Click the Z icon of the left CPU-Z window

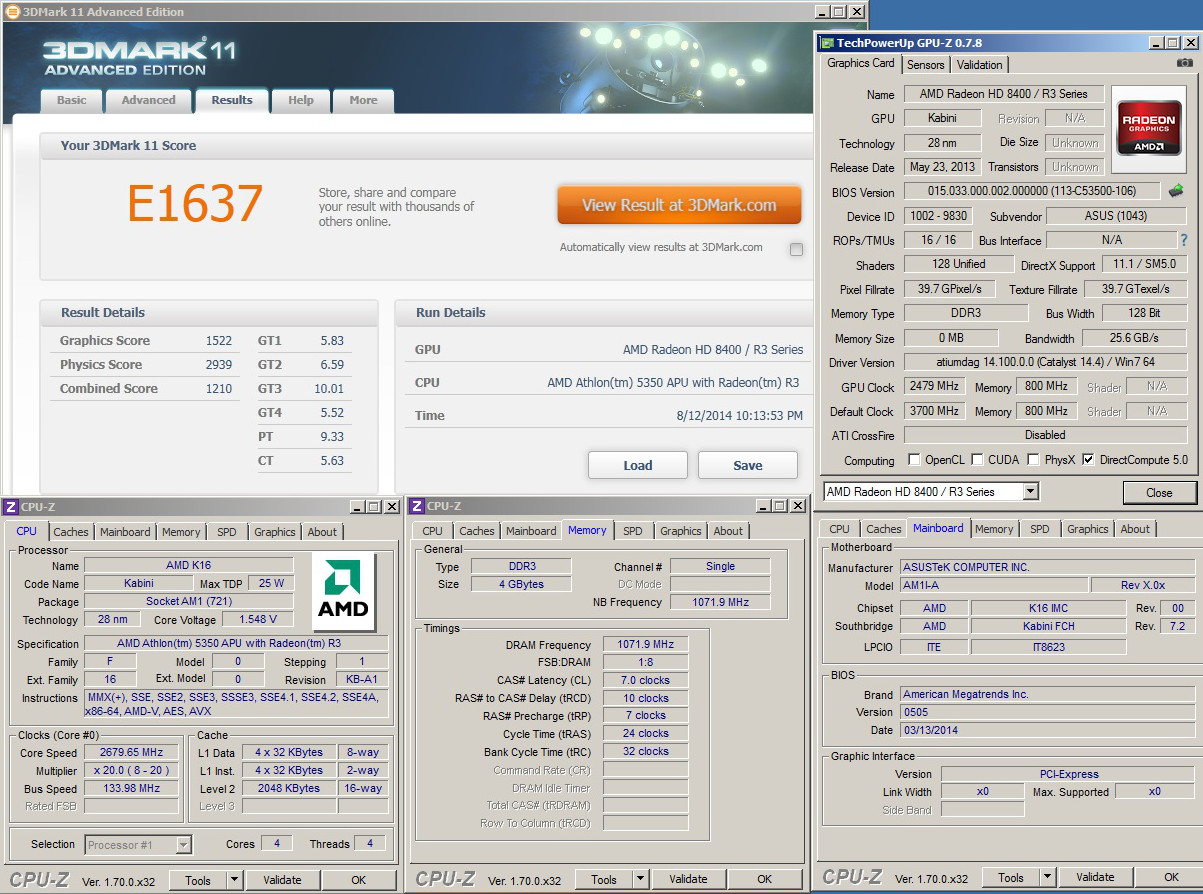(10, 506)
